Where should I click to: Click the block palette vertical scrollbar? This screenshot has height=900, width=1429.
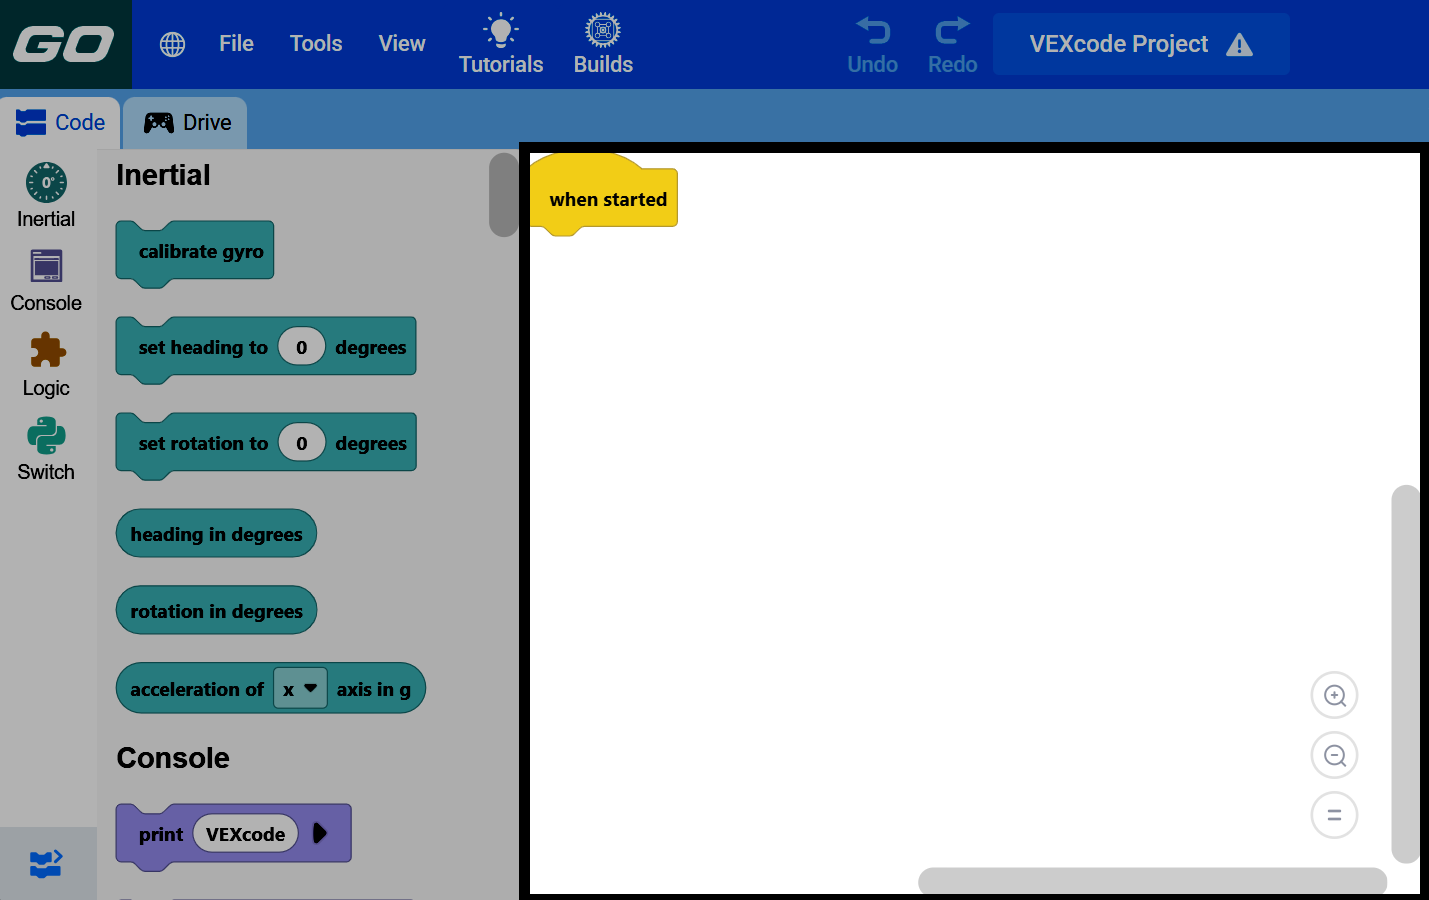click(x=503, y=195)
